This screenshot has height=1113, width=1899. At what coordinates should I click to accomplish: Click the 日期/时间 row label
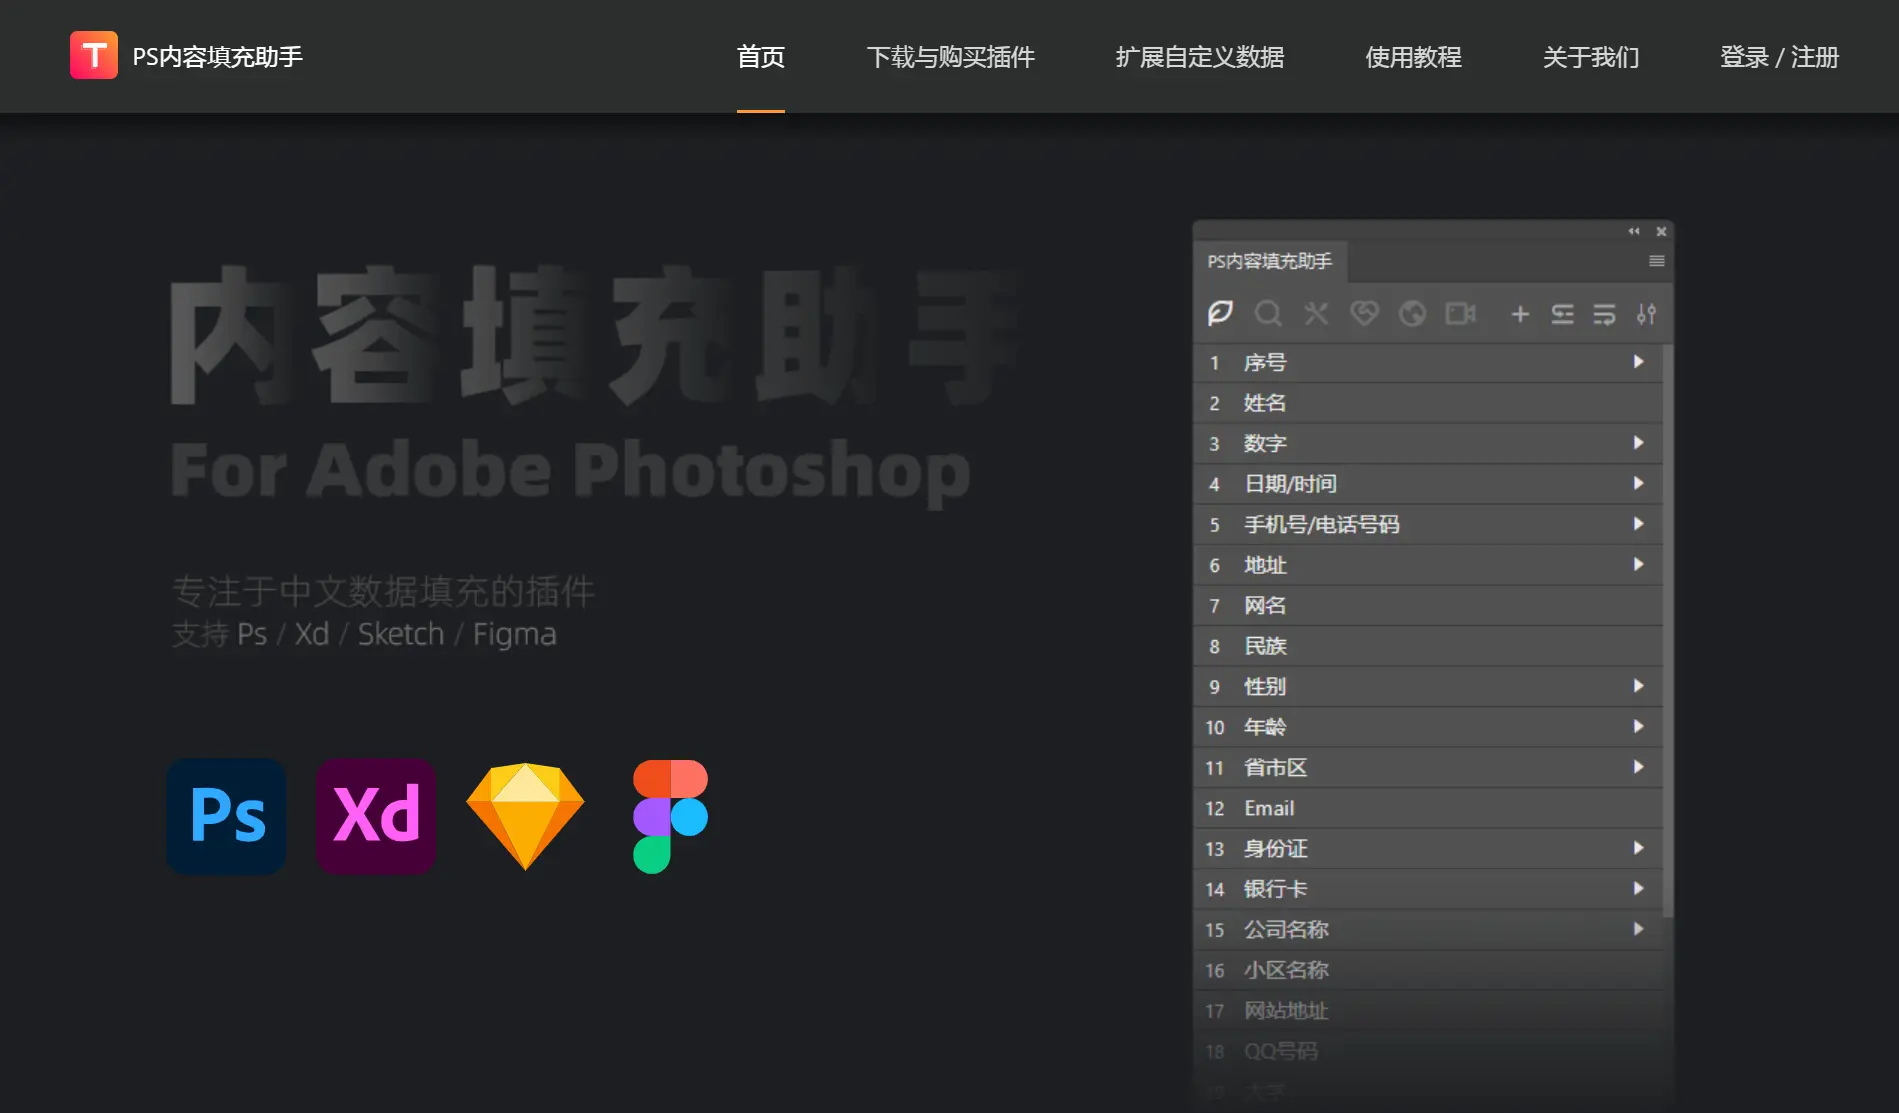click(x=1290, y=484)
